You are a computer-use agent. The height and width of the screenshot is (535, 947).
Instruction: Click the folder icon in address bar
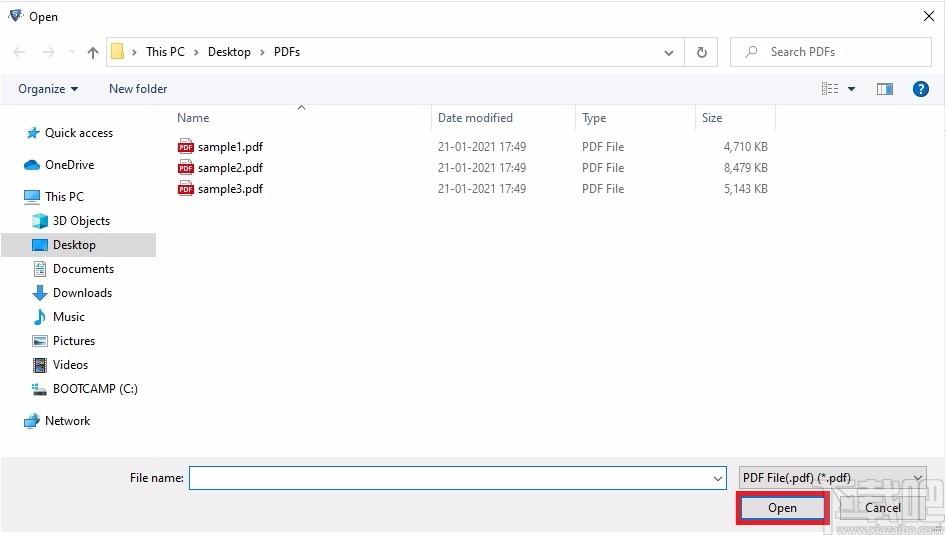118,52
